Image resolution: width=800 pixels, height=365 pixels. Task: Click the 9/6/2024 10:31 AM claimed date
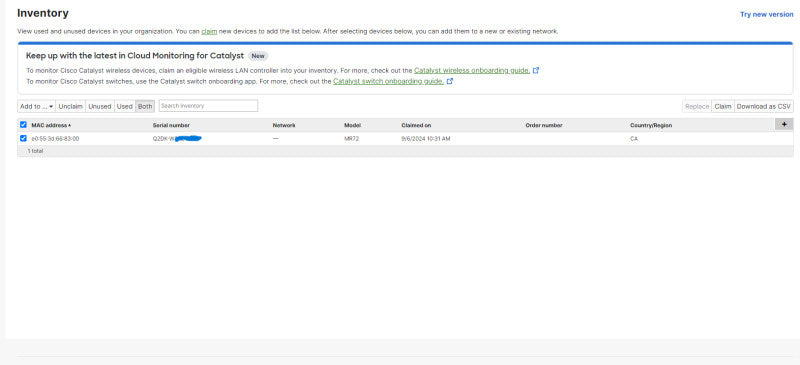426,139
